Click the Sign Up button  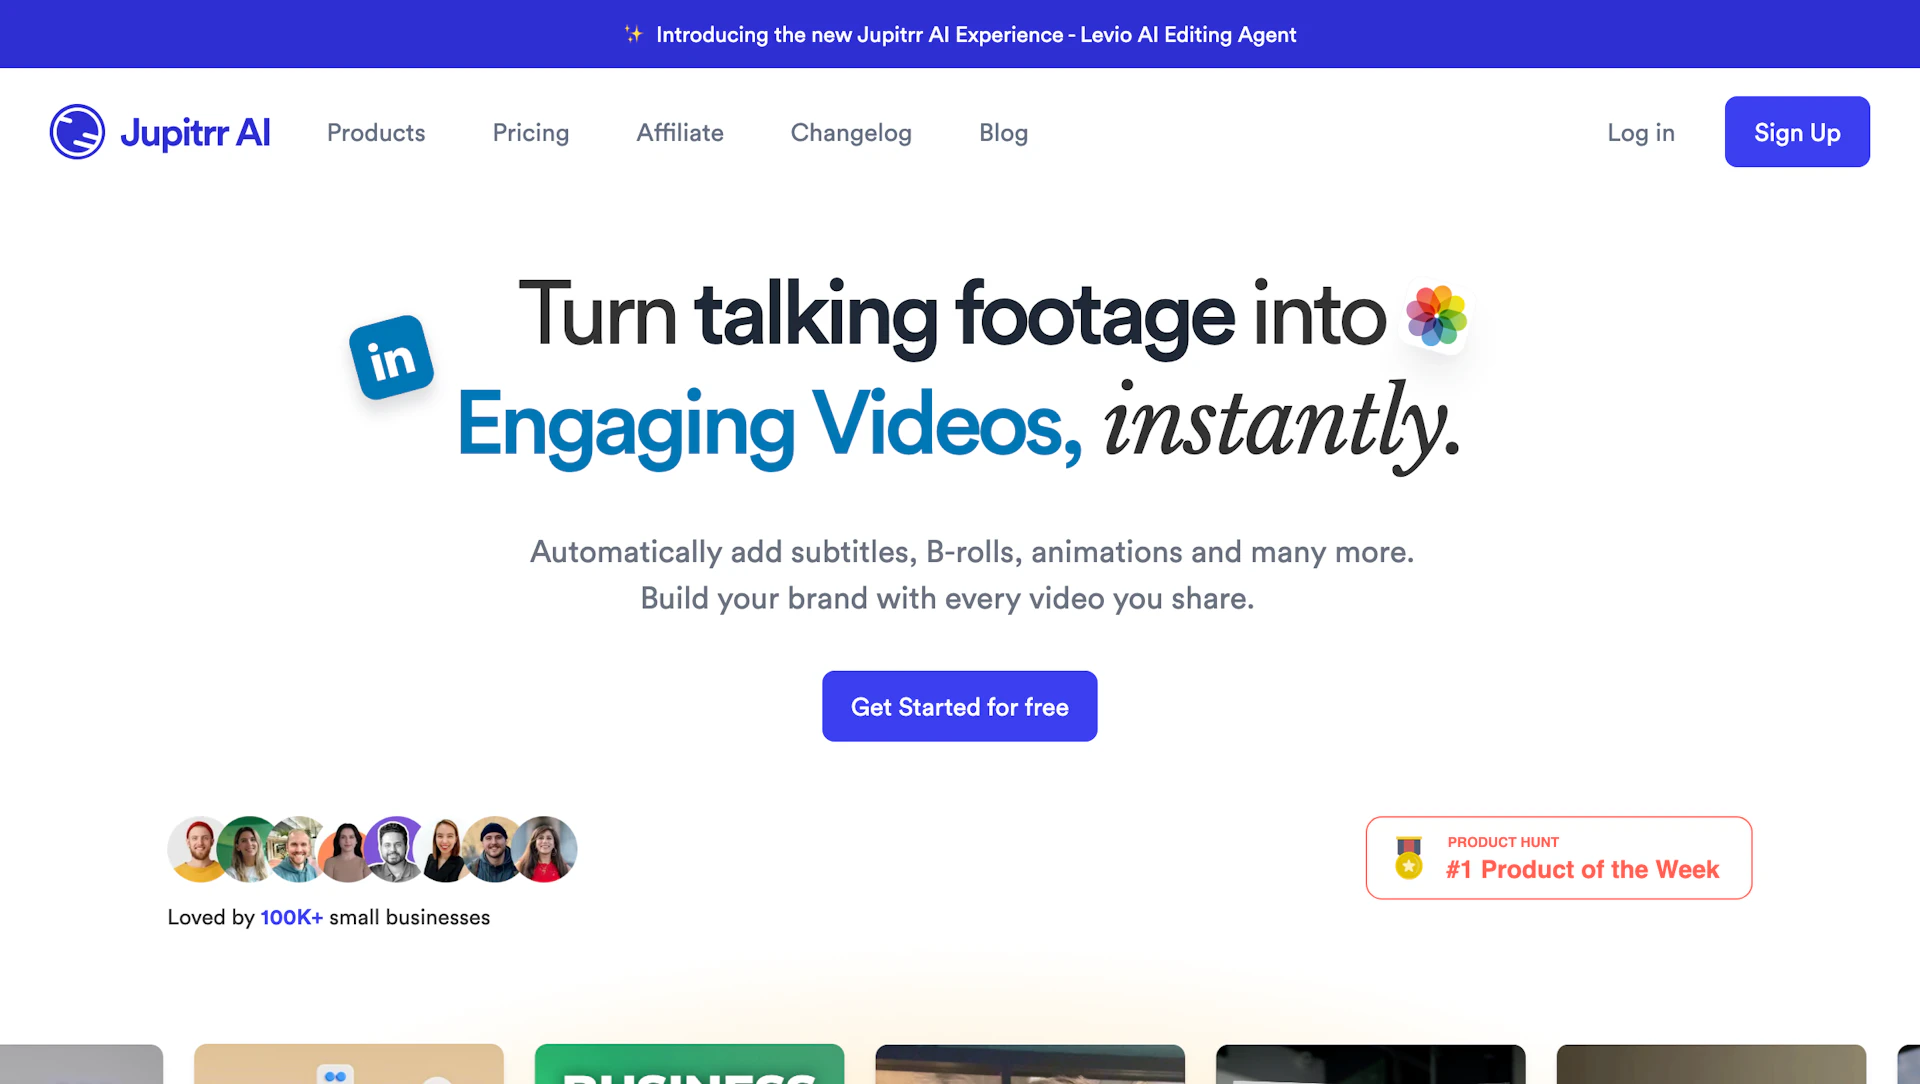(x=1797, y=132)
